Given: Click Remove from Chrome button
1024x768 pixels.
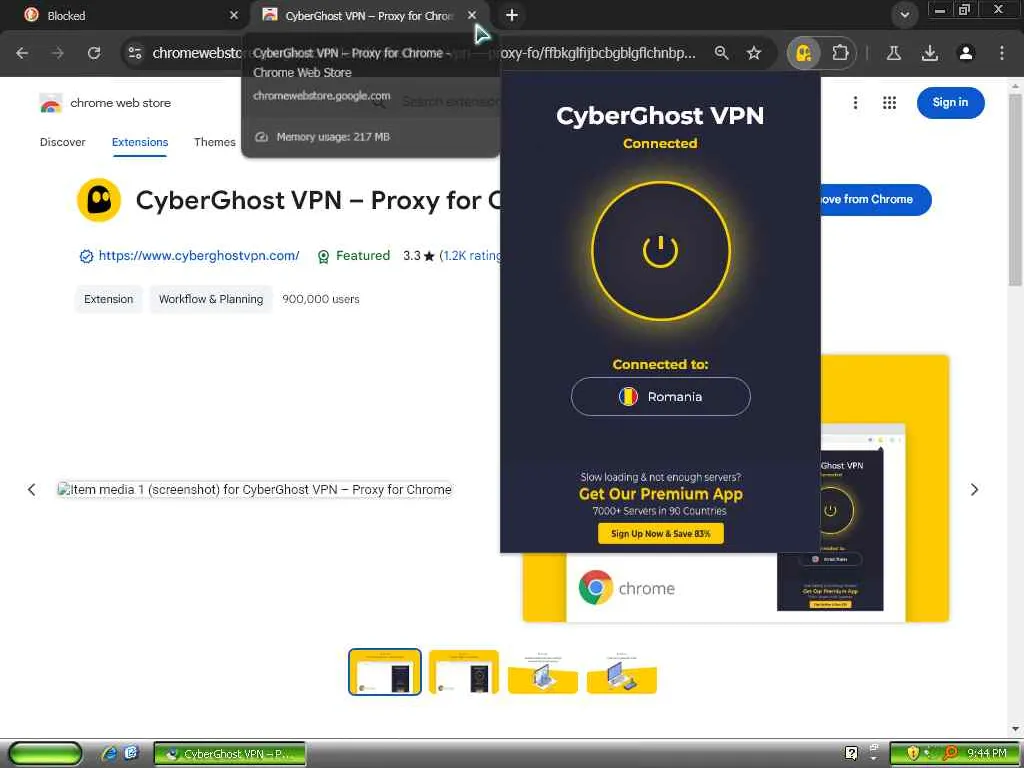Looking at the screenshot, I should tap(876, 199).
